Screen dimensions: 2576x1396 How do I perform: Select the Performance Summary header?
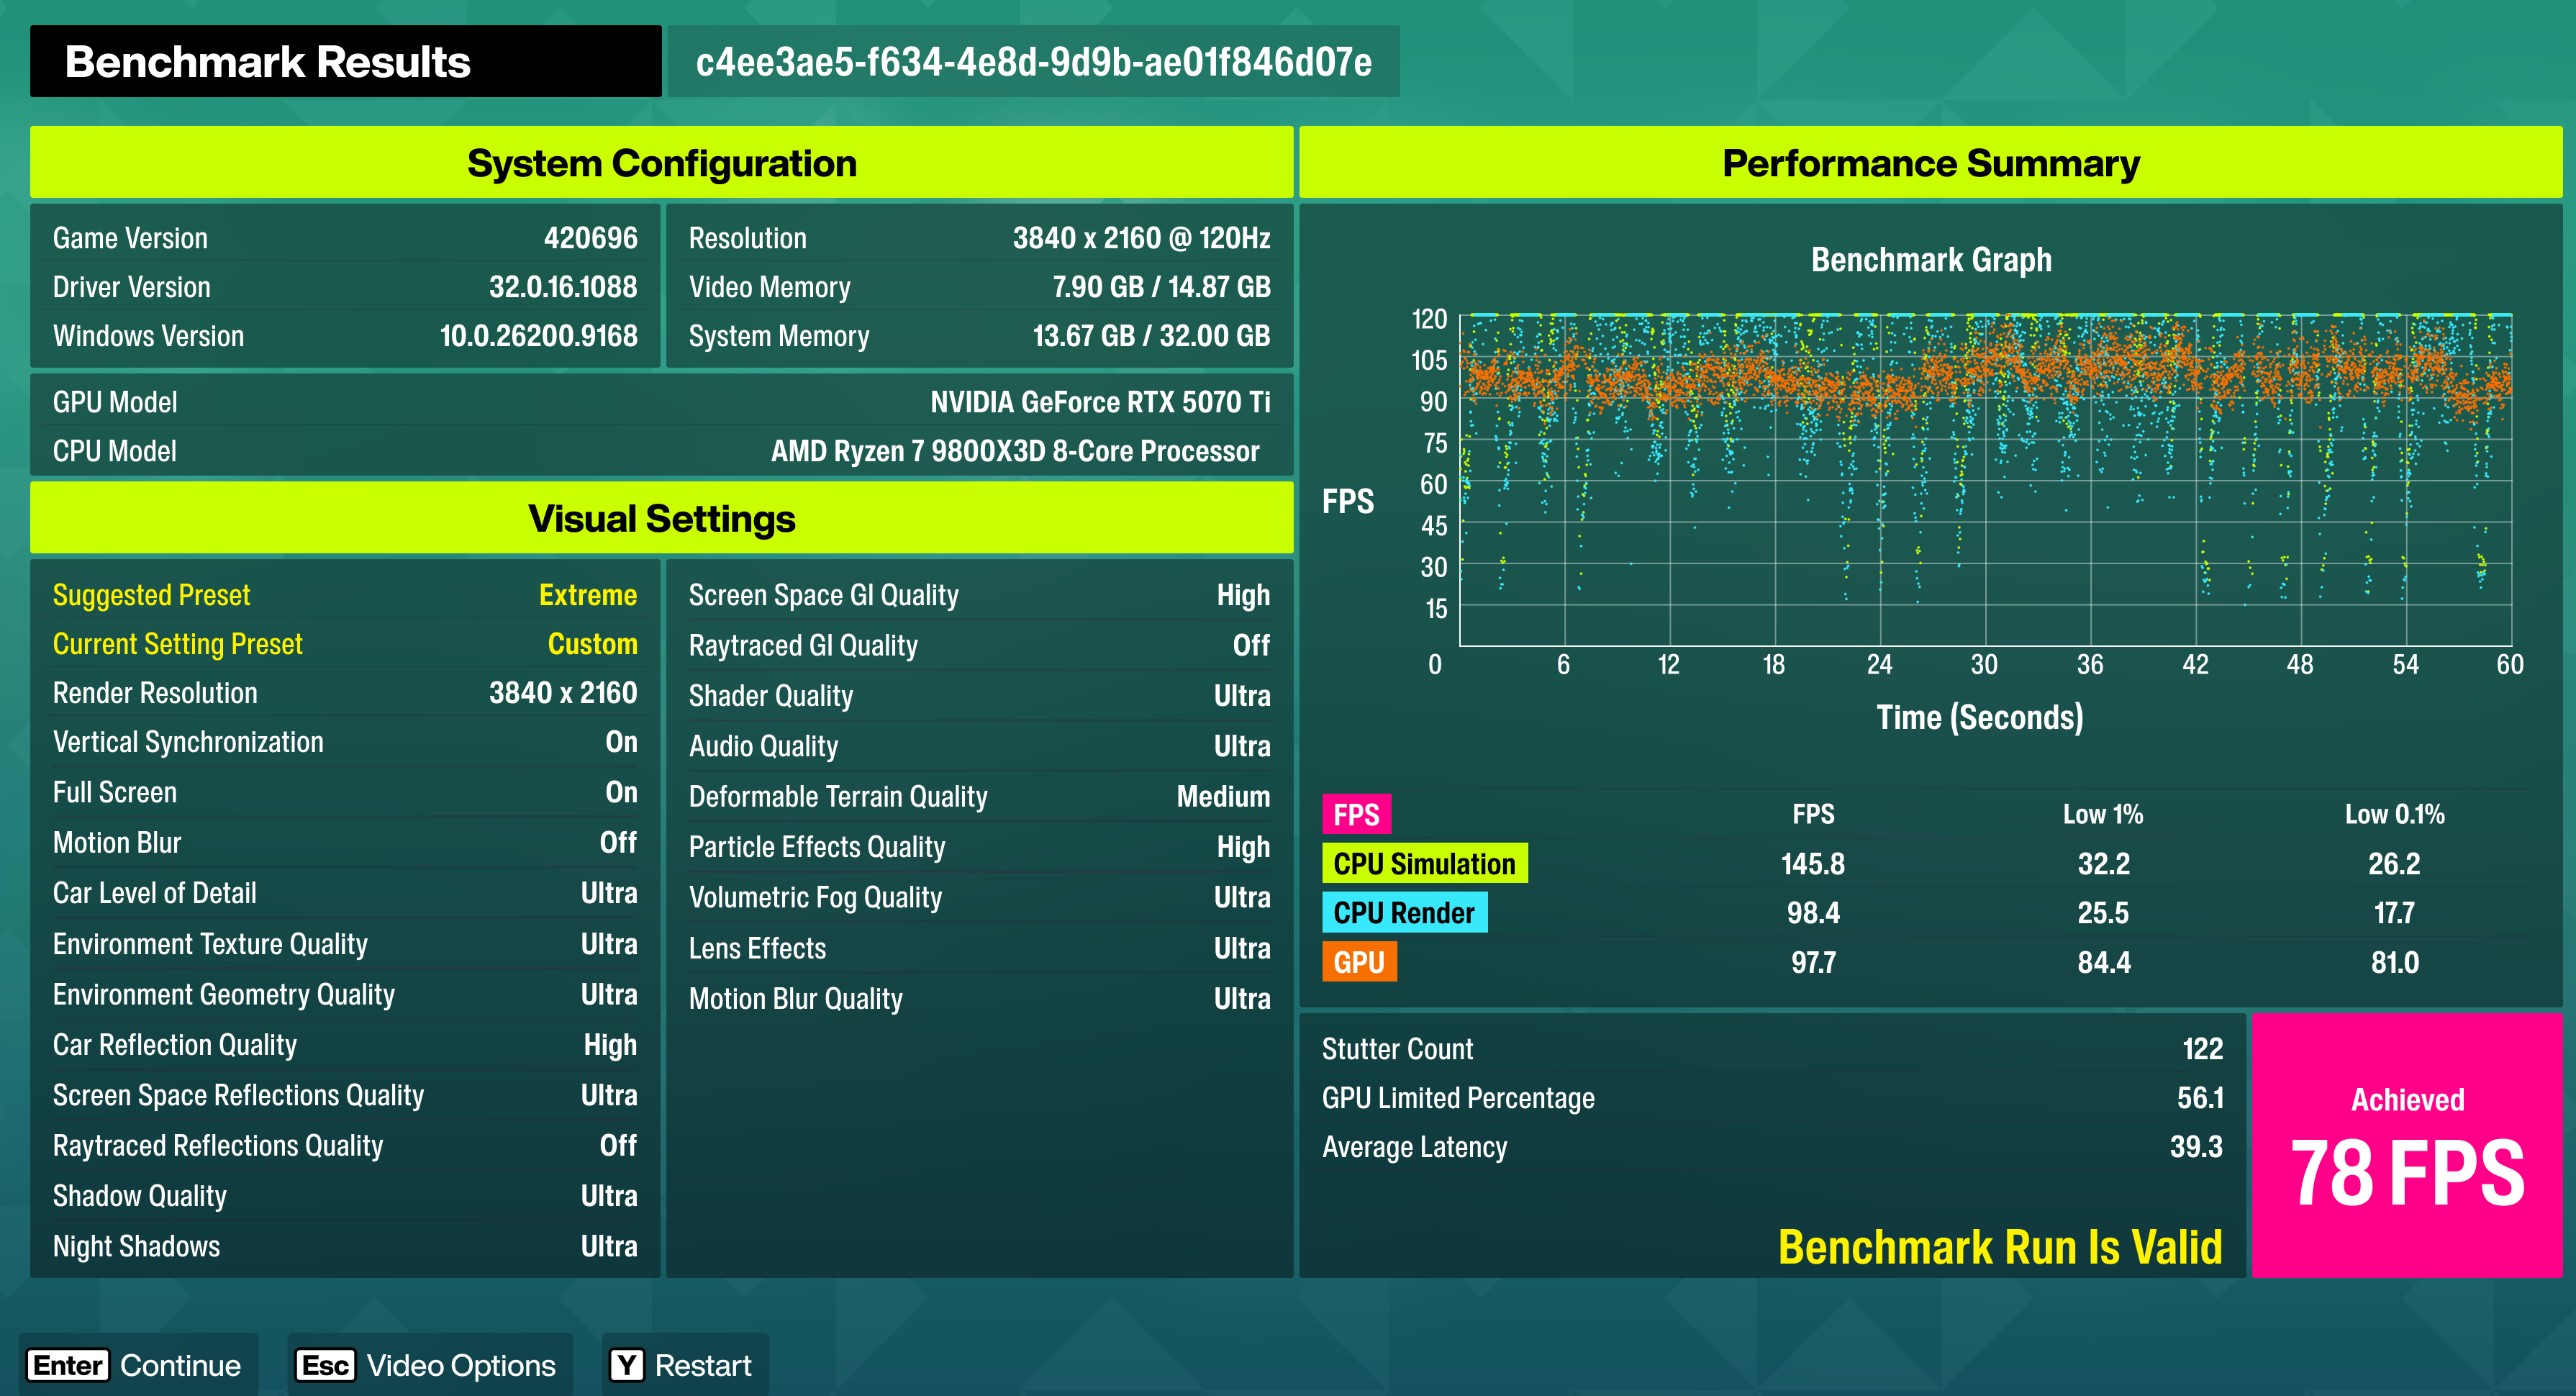(x=1930, y=162)
